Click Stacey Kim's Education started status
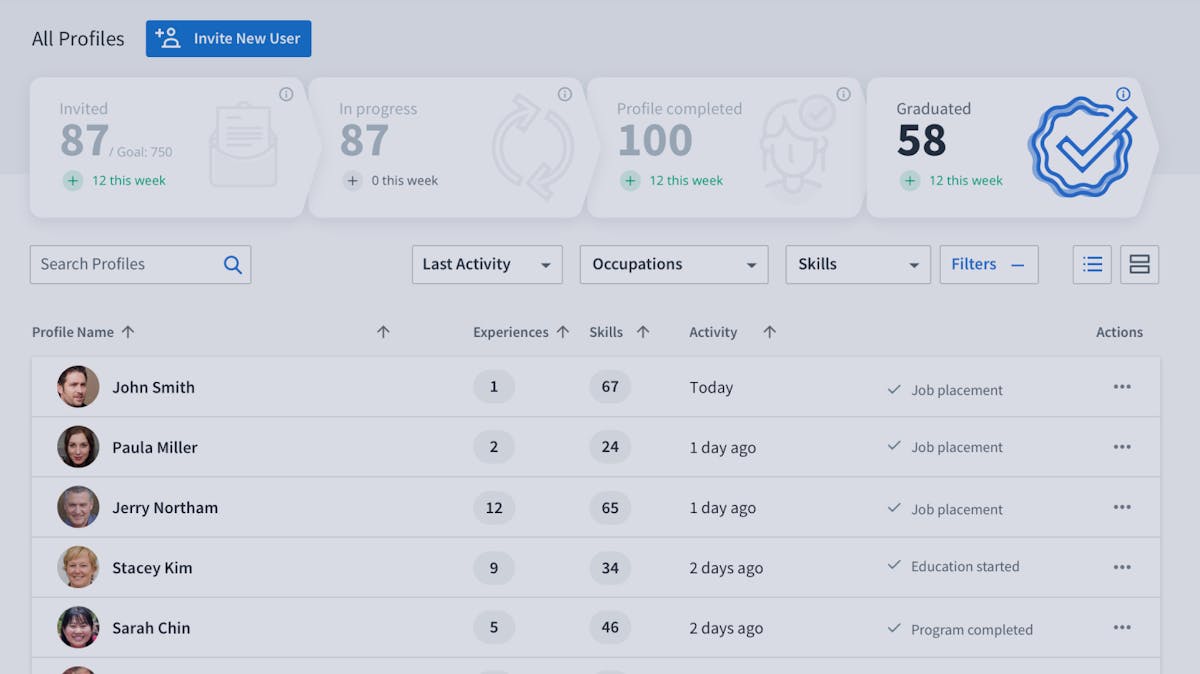The height and width of the screenshot is (674, 1200). (x=954, y=566)
